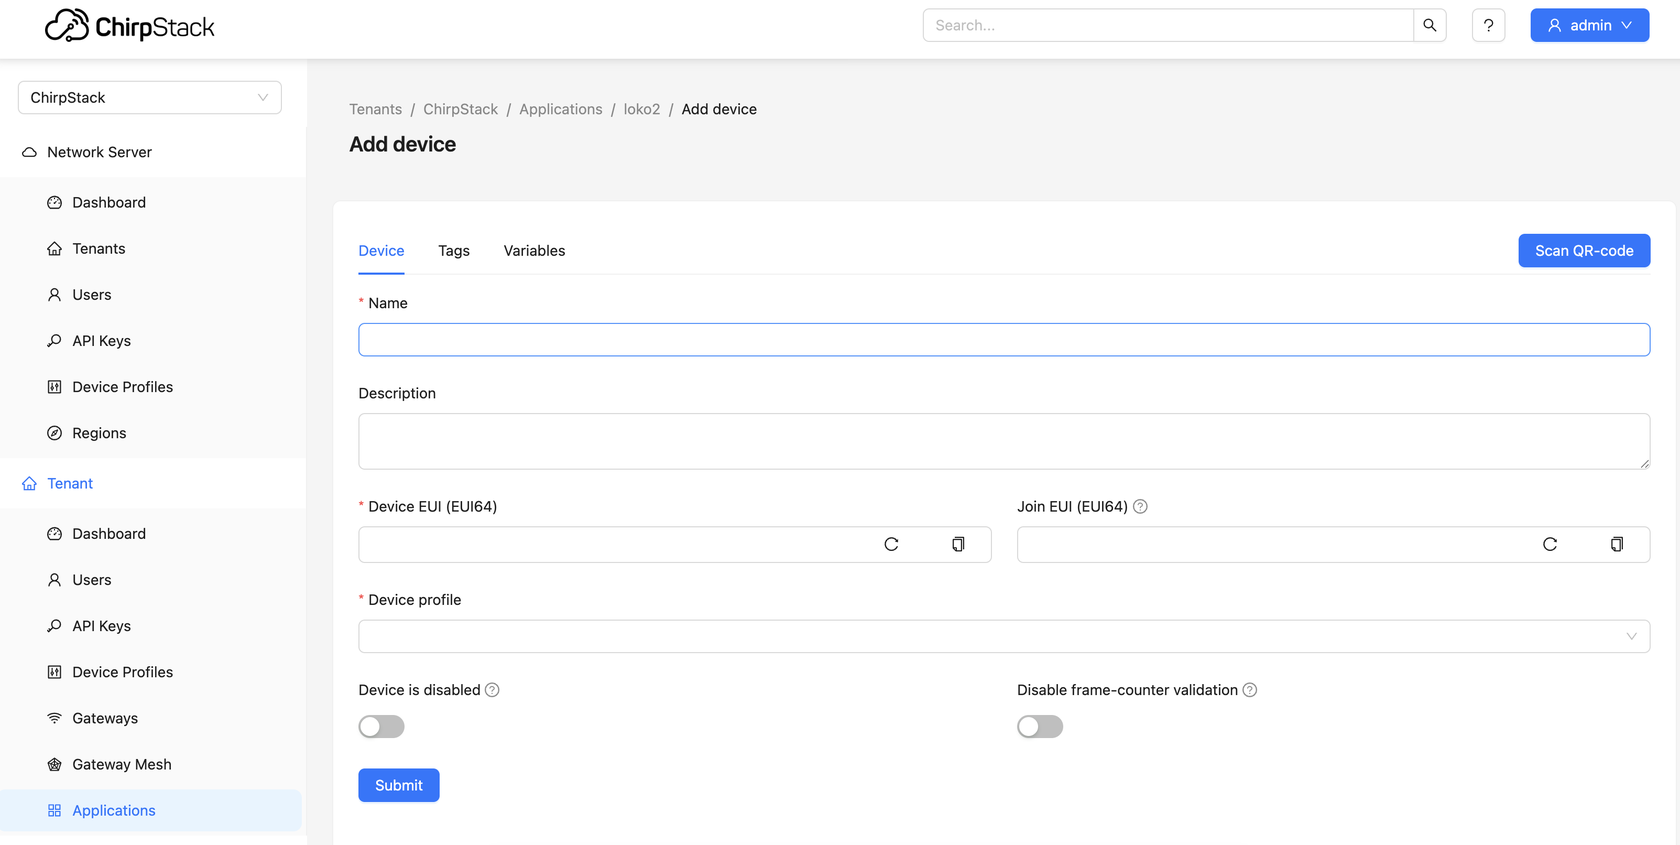The image size is (1680, 845).
Task: Click the Tenant Dashboard icon
Action: [x=55, y=533]
